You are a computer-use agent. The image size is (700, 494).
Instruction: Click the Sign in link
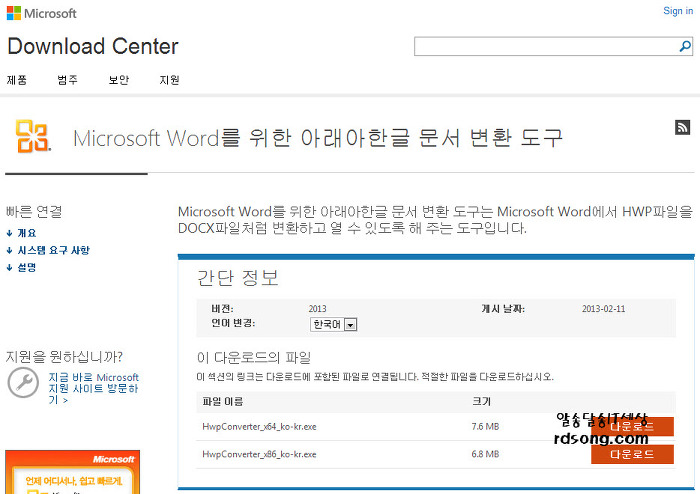677,11
